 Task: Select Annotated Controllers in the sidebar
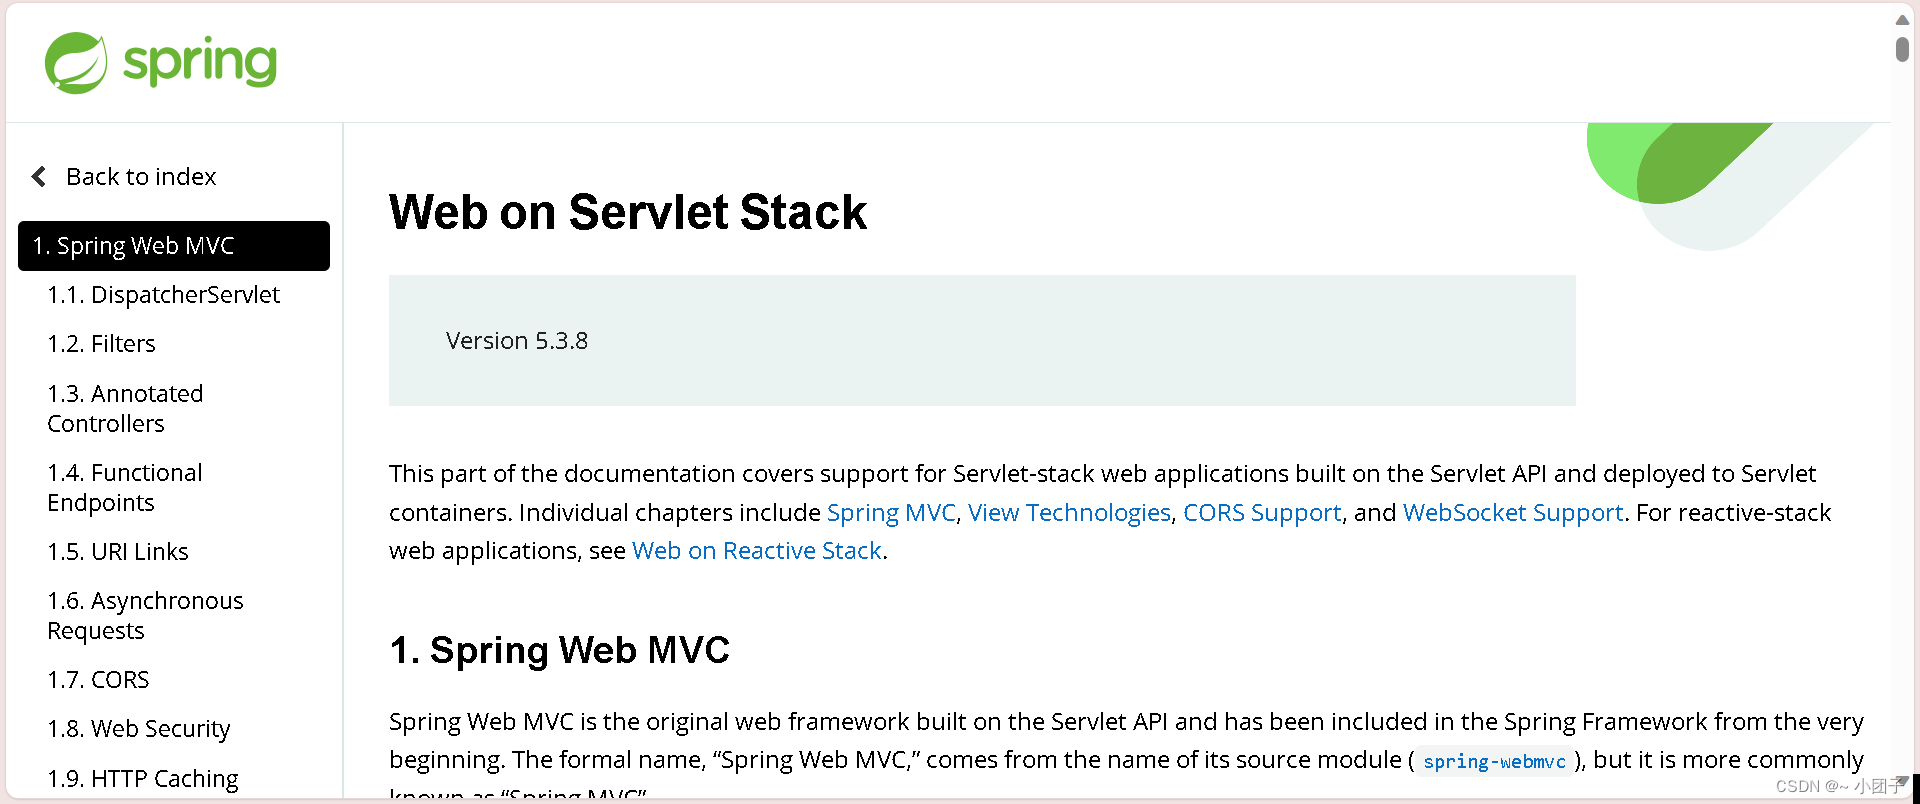point(125,408)
